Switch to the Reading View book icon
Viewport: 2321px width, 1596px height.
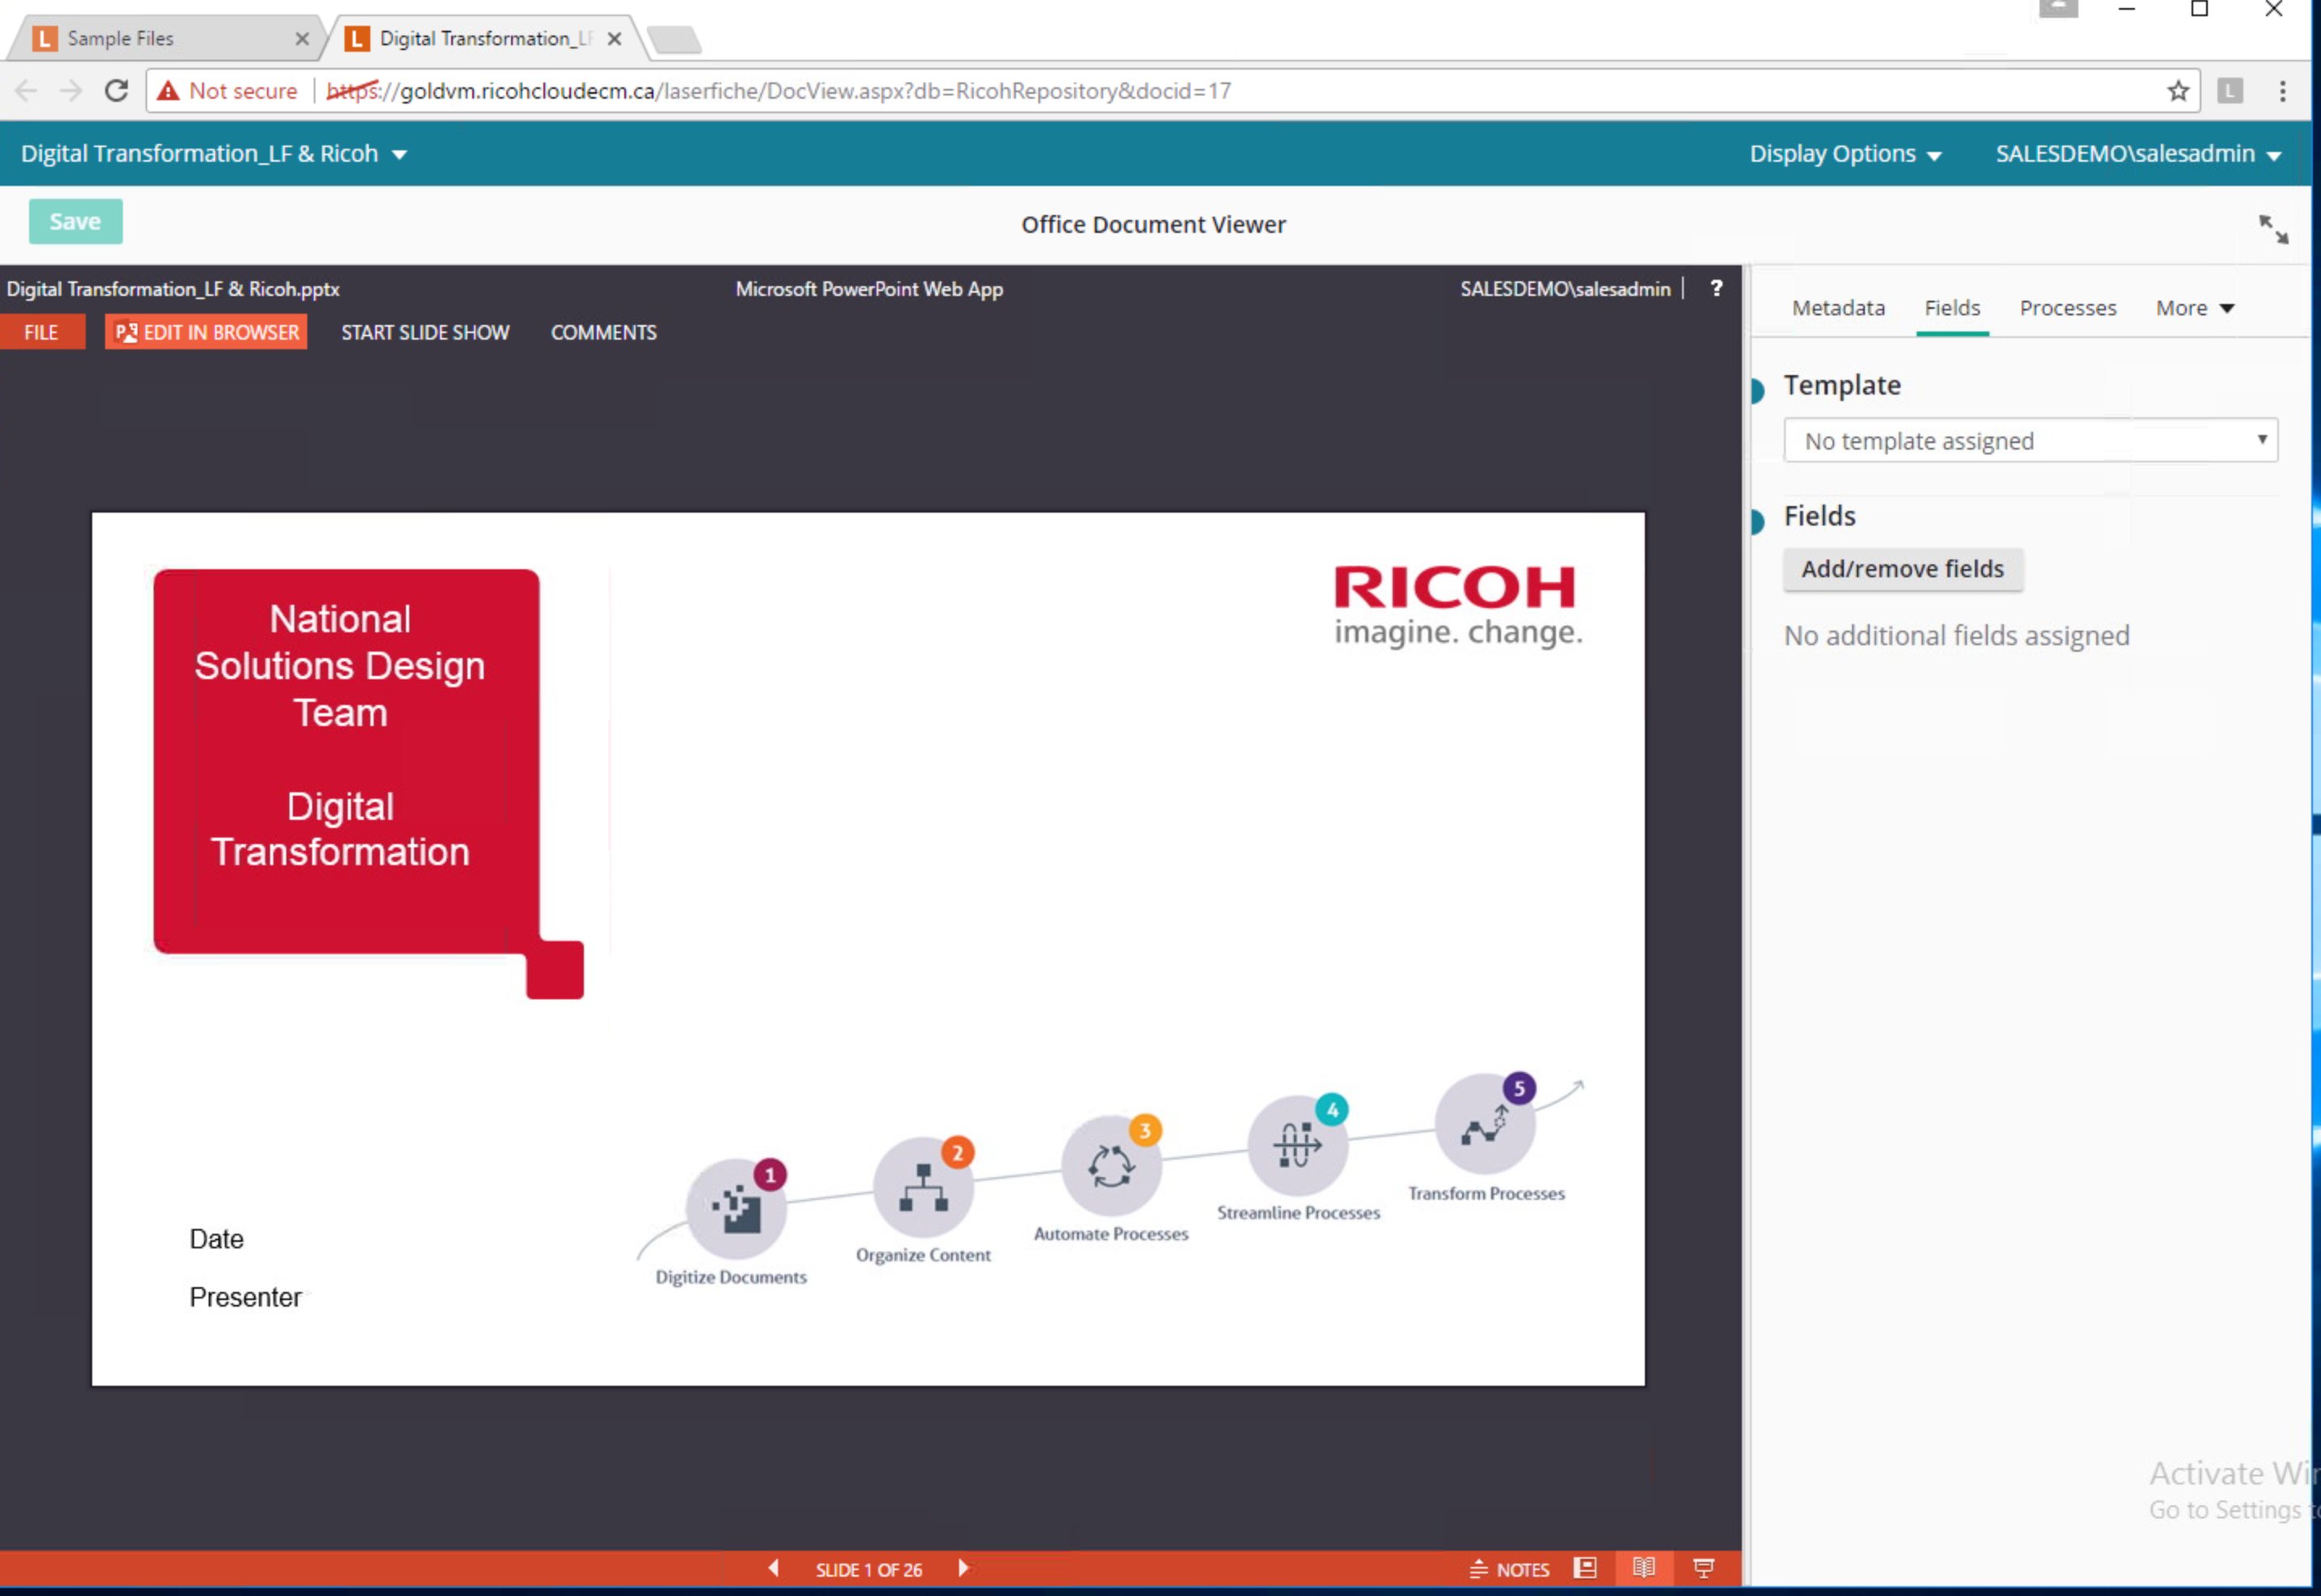pyautogui.click(x=1644, y=1568)
